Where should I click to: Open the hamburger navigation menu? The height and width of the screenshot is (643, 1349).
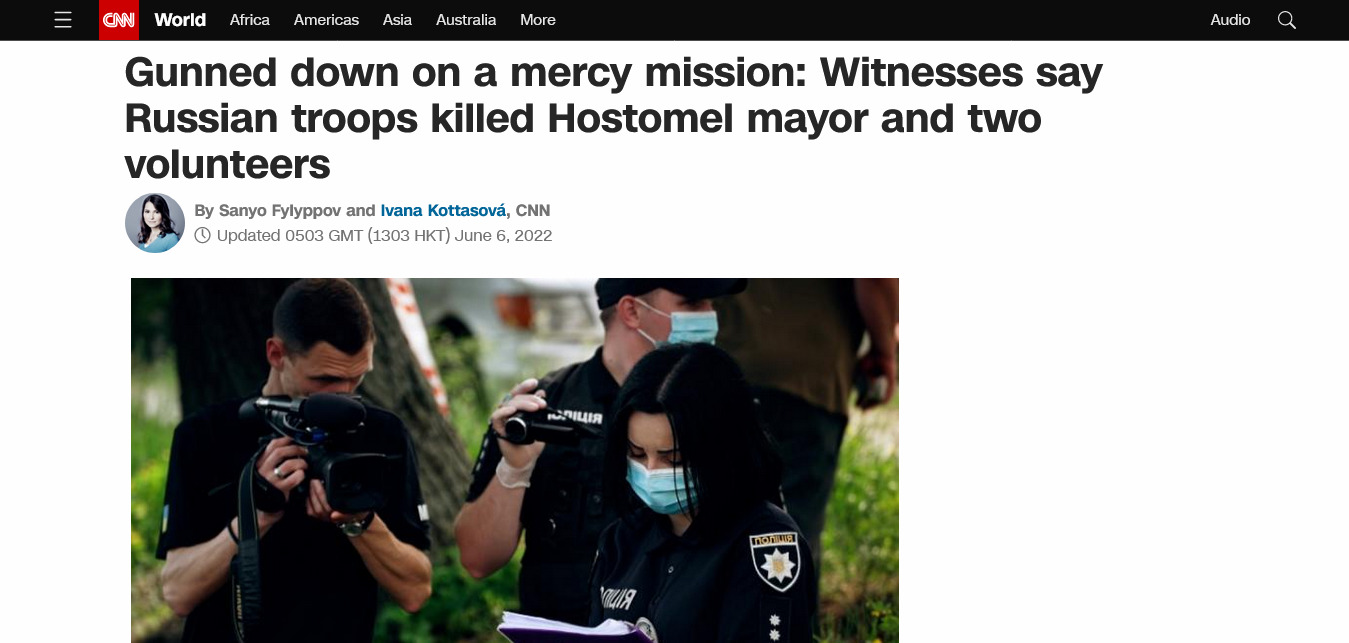pos(63,20)
